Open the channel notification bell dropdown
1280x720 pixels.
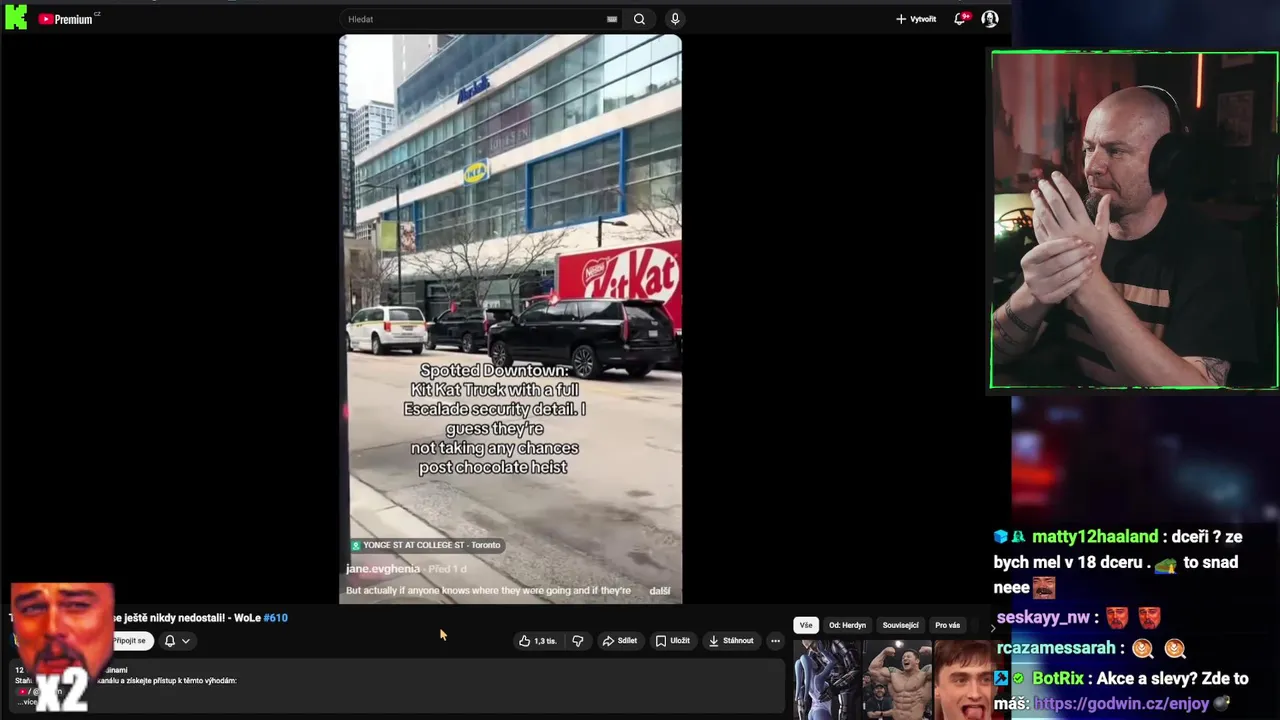[177, 641]
